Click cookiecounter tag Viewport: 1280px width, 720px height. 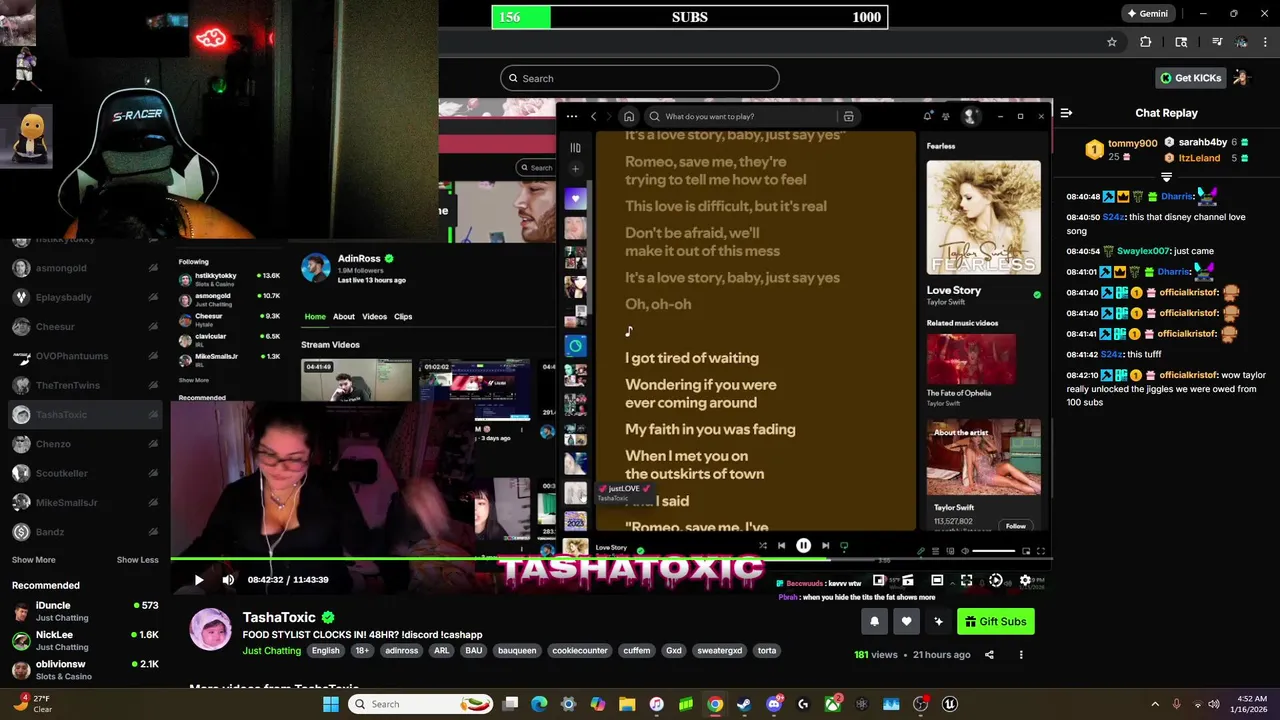pyautogui.click(x=580, y=651)
